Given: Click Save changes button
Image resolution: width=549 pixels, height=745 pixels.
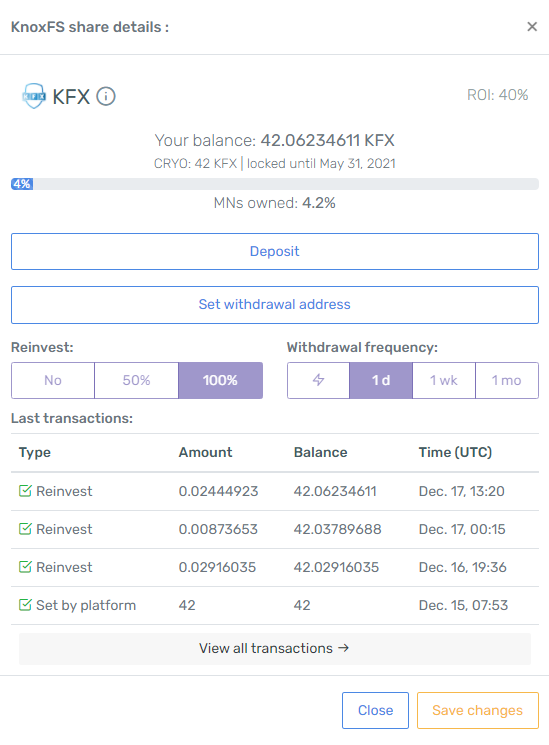Looking at the screenshot, I should click(478, 710).
